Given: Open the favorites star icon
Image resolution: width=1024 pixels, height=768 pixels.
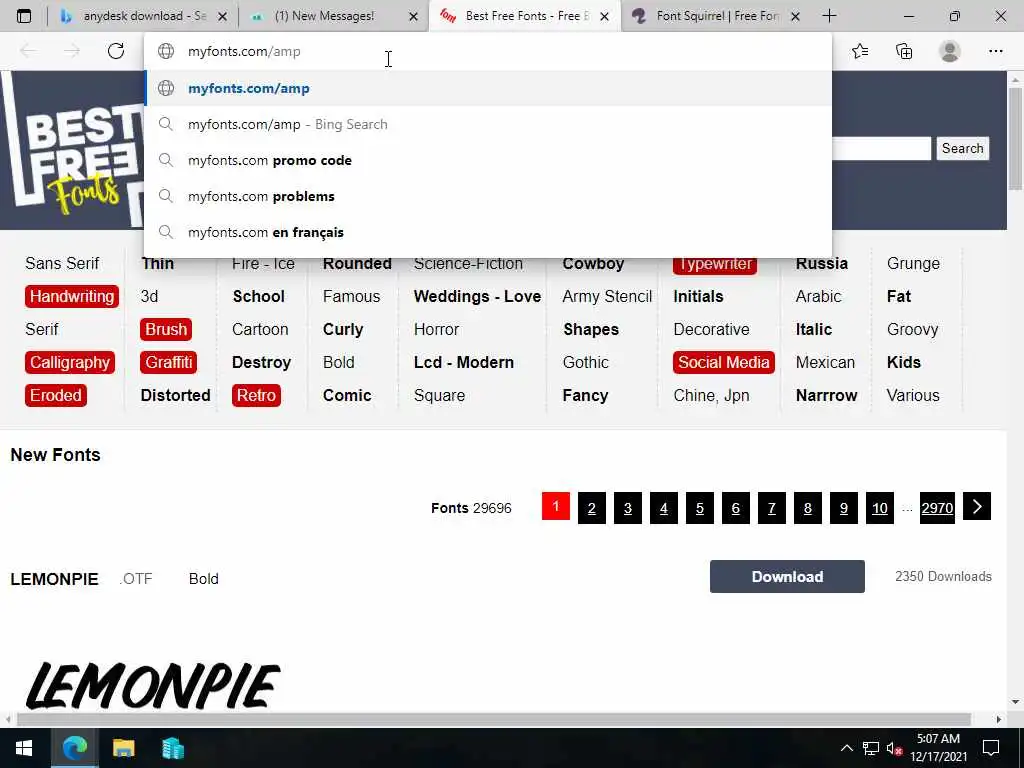Looking at the screenshot, I should (860, 51).
